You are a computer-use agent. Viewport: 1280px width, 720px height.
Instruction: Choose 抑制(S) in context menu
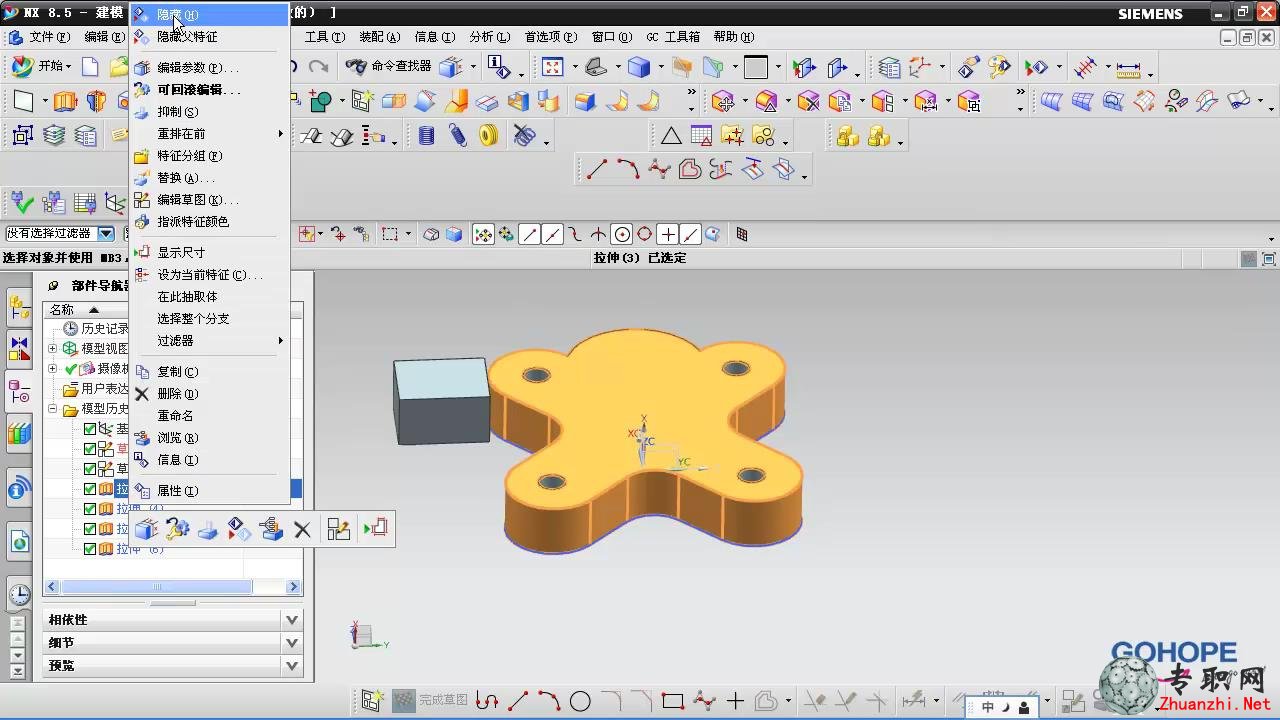tap(209, 112)
